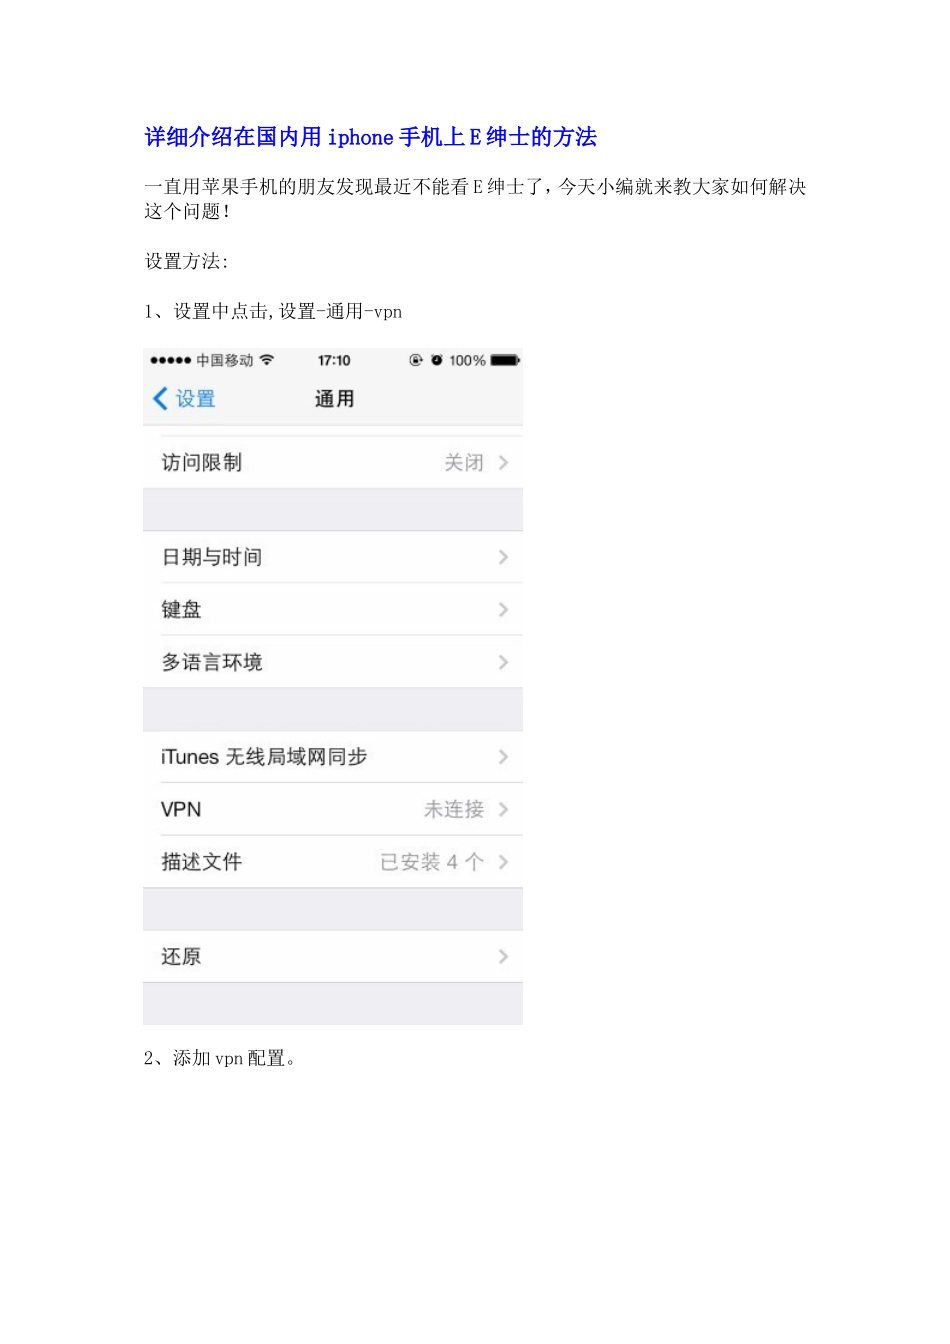Open iTunes 无线局域网同步 row
950x1344 pixels.
coord(333,757)
